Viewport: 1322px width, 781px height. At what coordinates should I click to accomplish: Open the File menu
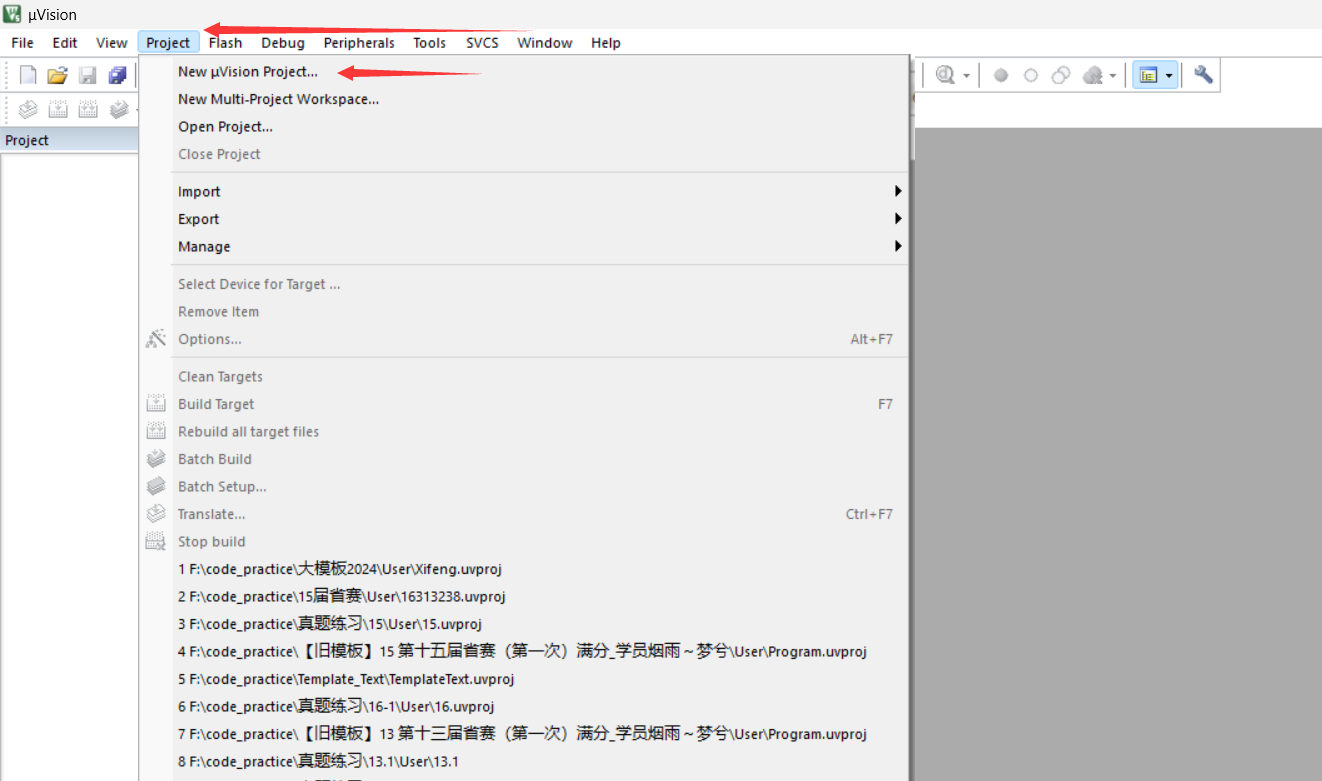[x=22, y=42]
